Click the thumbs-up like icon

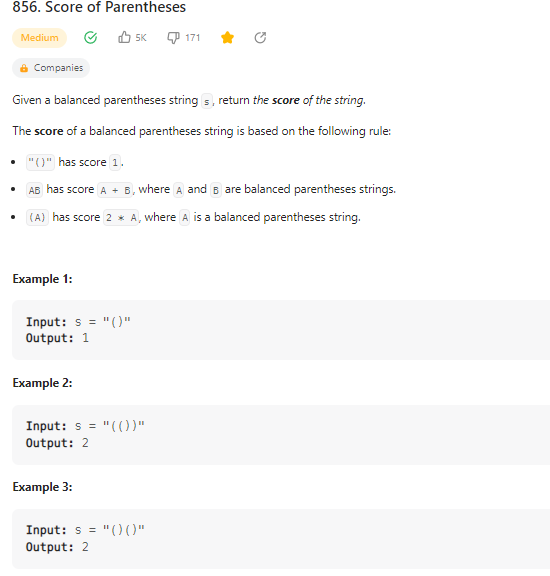[124, 37]
